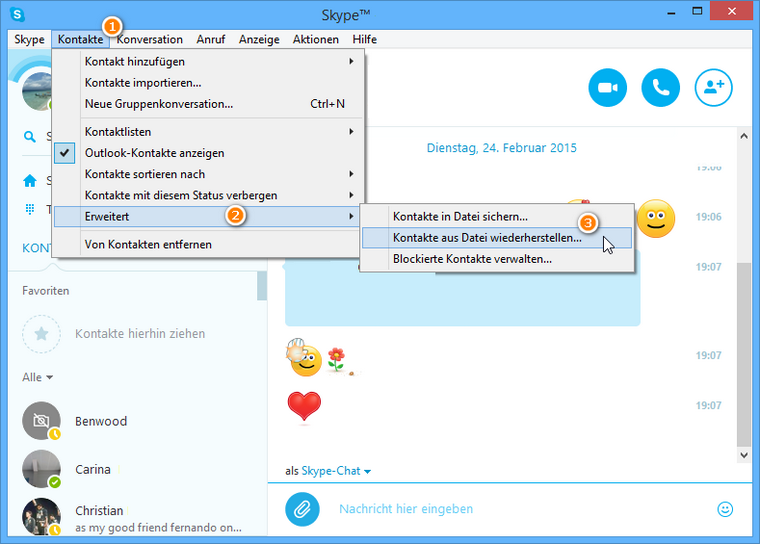Go to Skype Home house icon
Image resolution: width=760 pixels, height=544 pixels.
(x=30, y=181)
